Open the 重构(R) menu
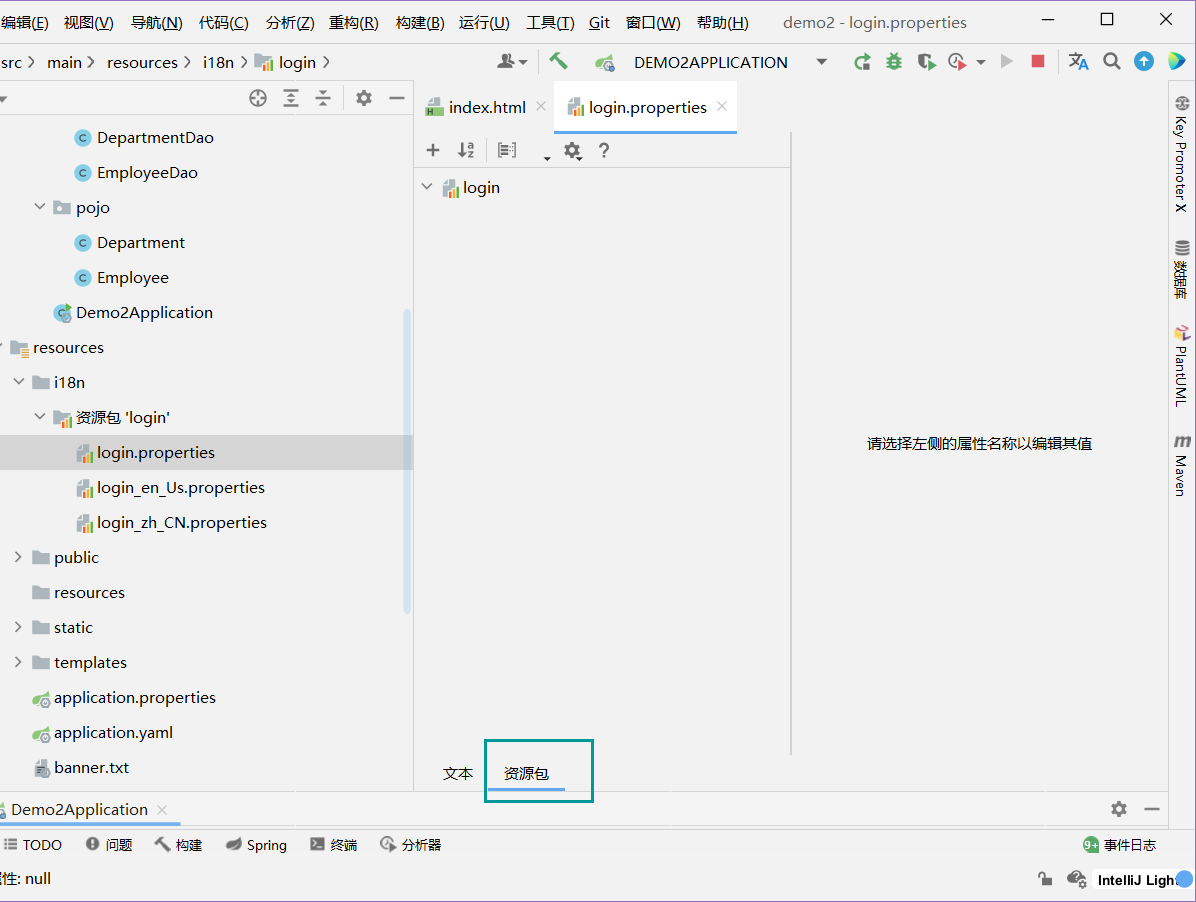Viewport: 1196px width, 902px height. (x=354, y=23)
